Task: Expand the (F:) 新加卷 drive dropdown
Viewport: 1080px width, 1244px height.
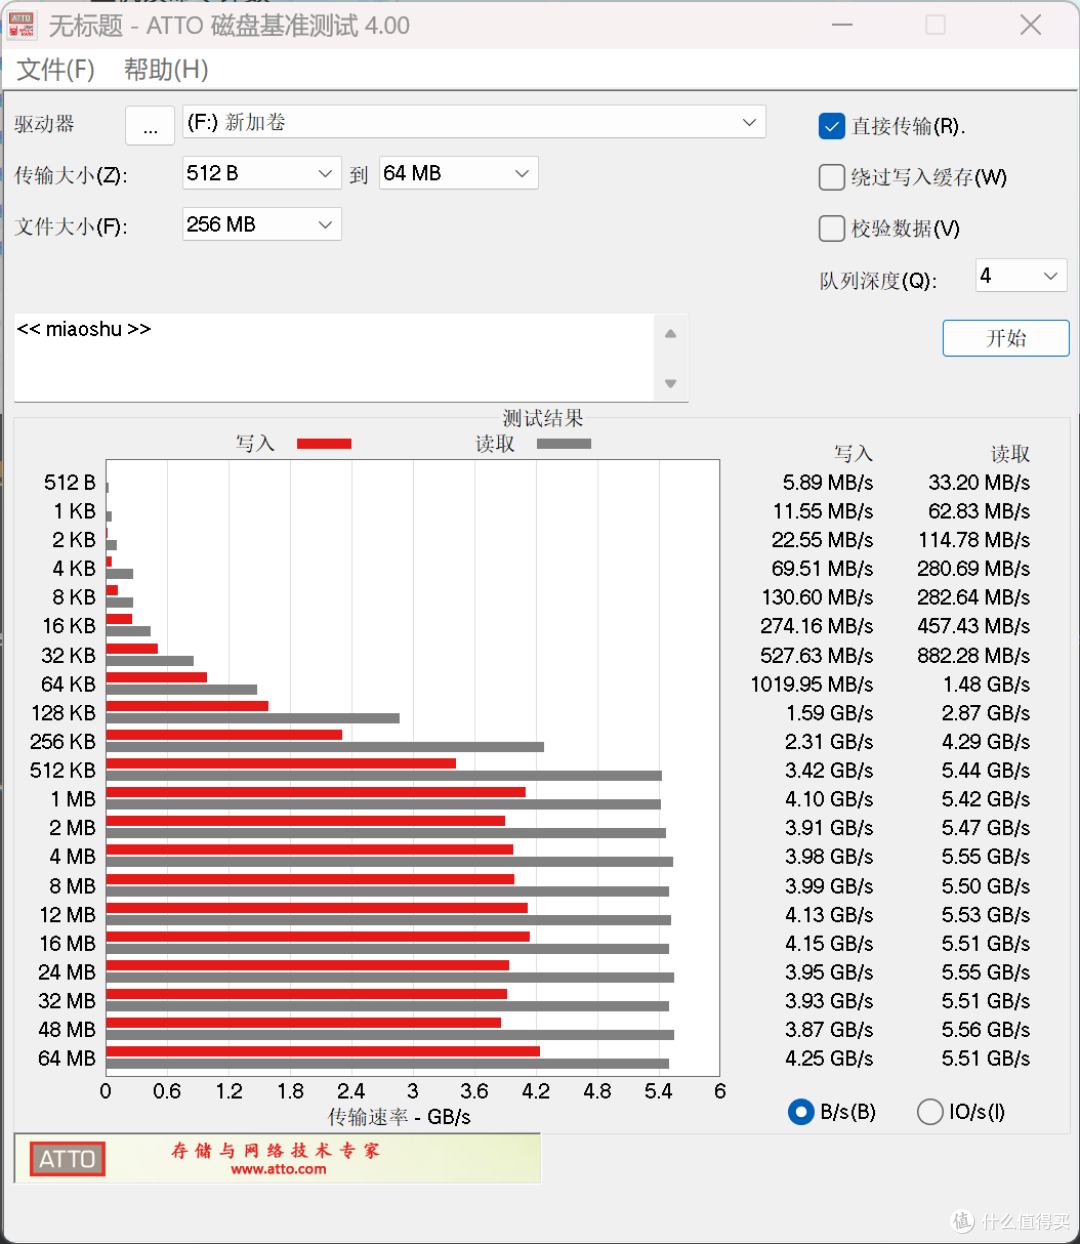Action: point(474,122)
